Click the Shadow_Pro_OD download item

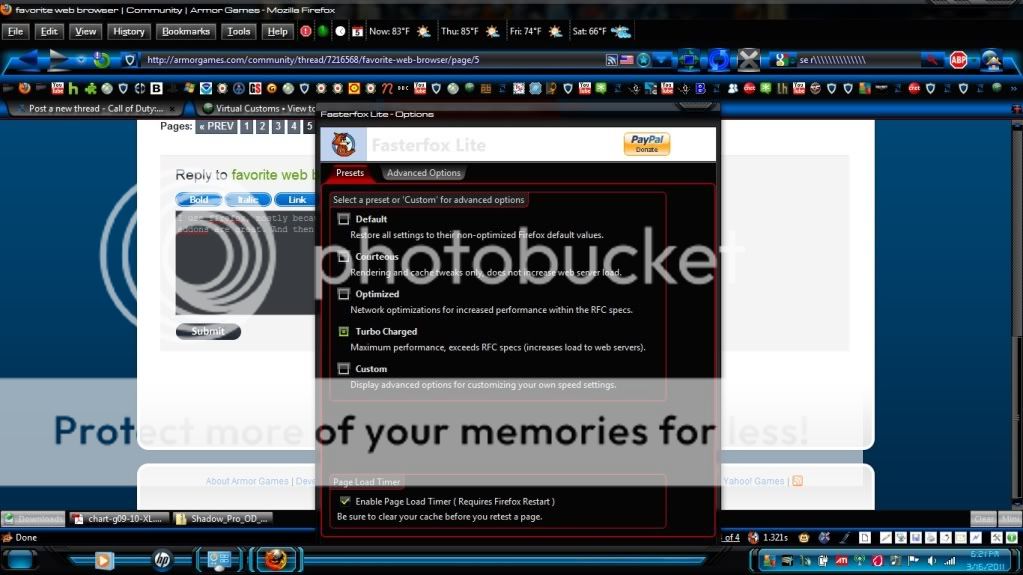pyautogui.click(x=222, y=519)
